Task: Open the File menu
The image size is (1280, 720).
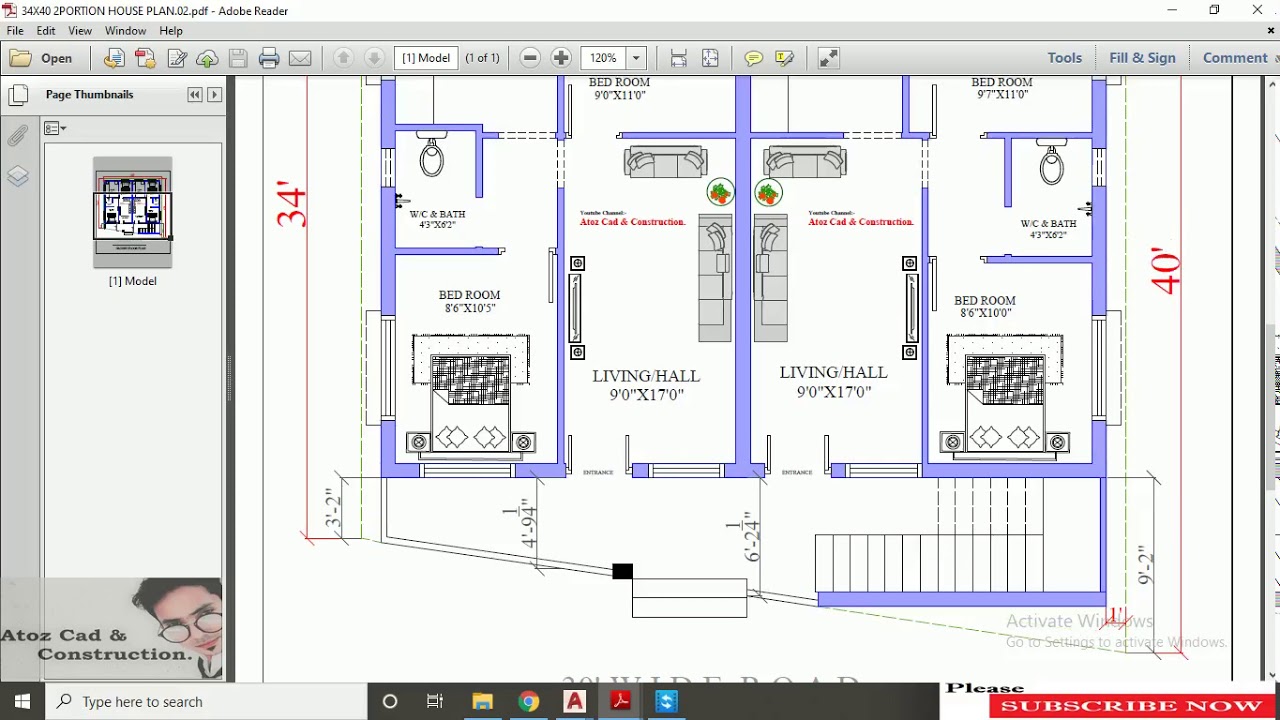Action: coord(15,31)
